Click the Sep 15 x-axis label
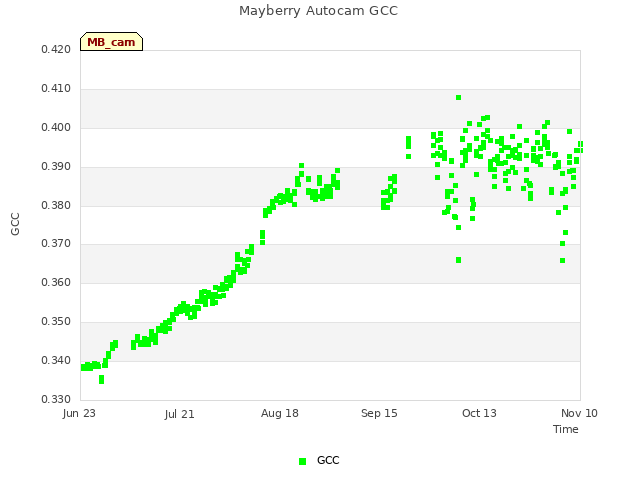The height and width of the screenshot is (480, 640). pyautogui.click(x=379, y=413)
